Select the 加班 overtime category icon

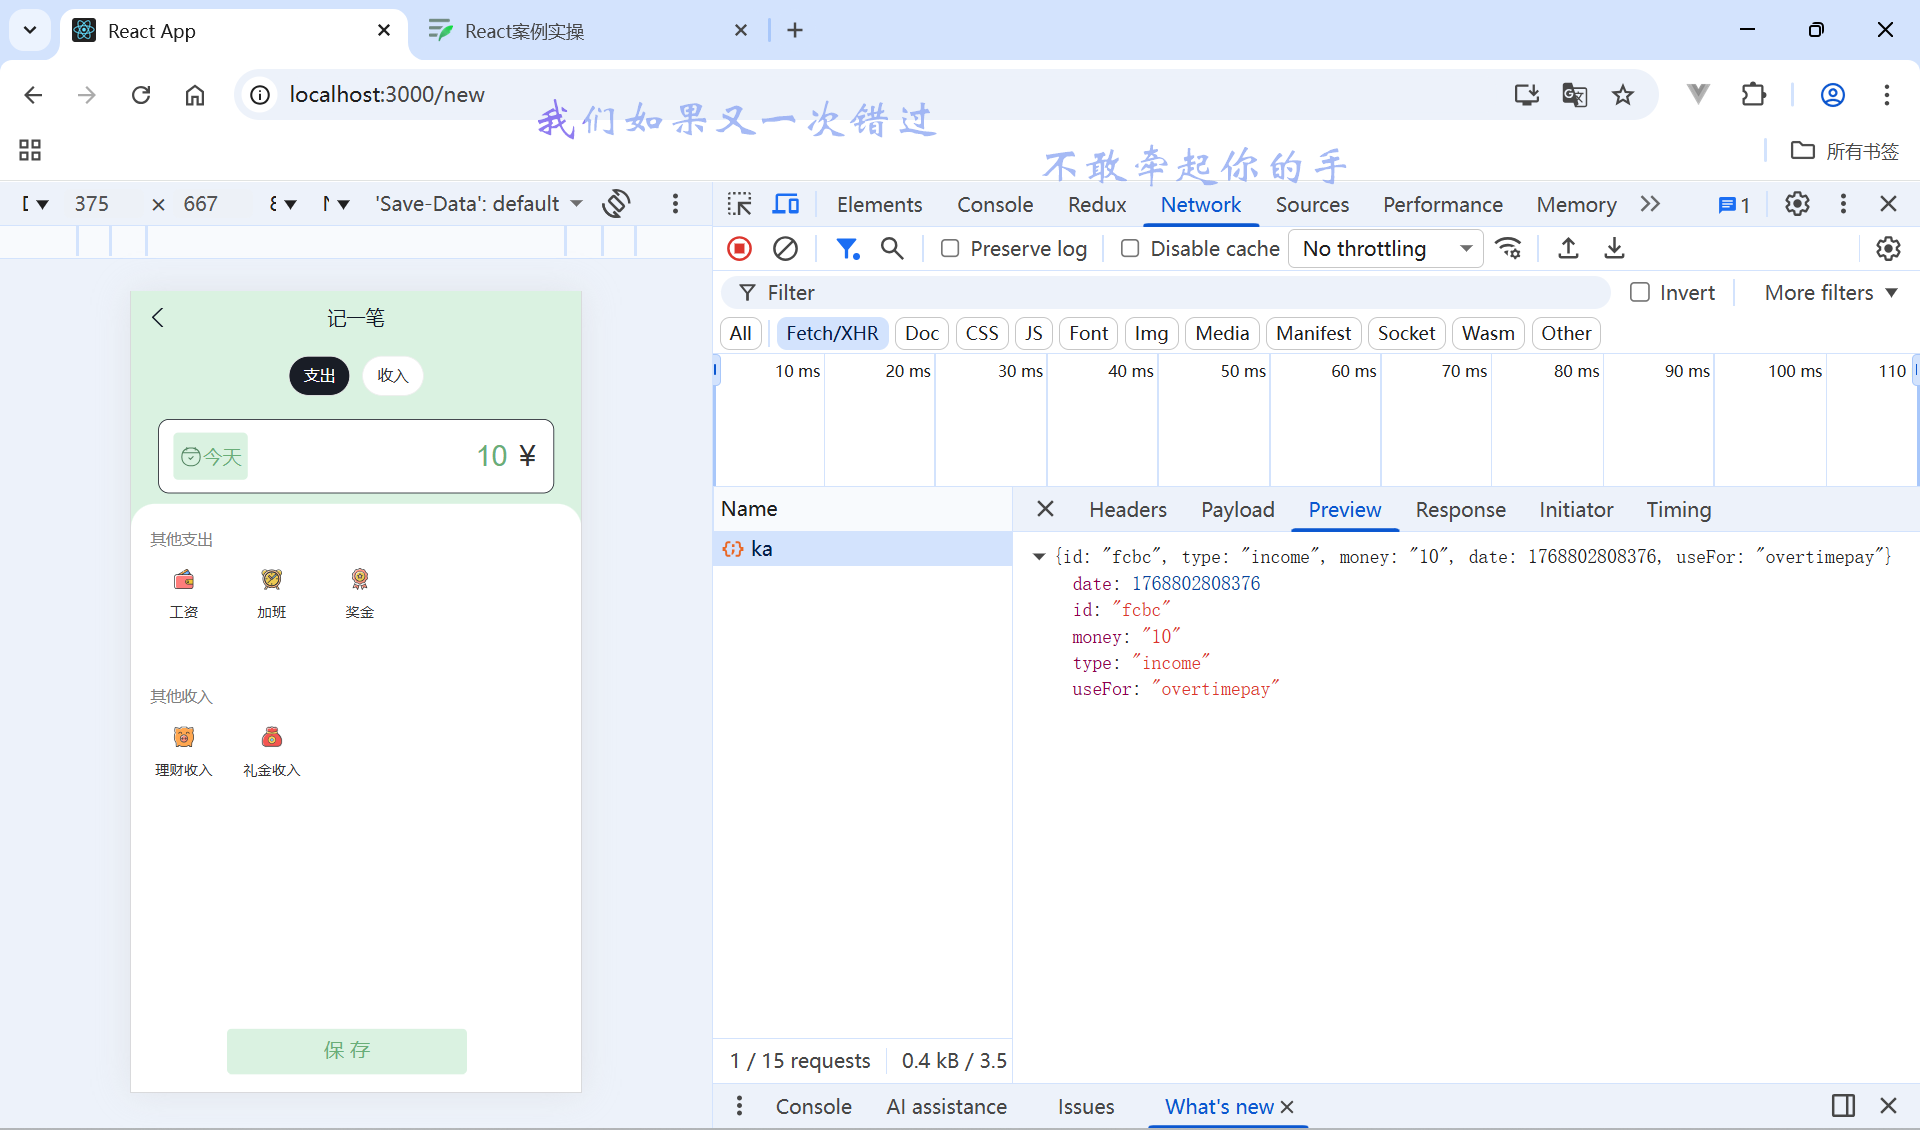click(x=271, y=580)
